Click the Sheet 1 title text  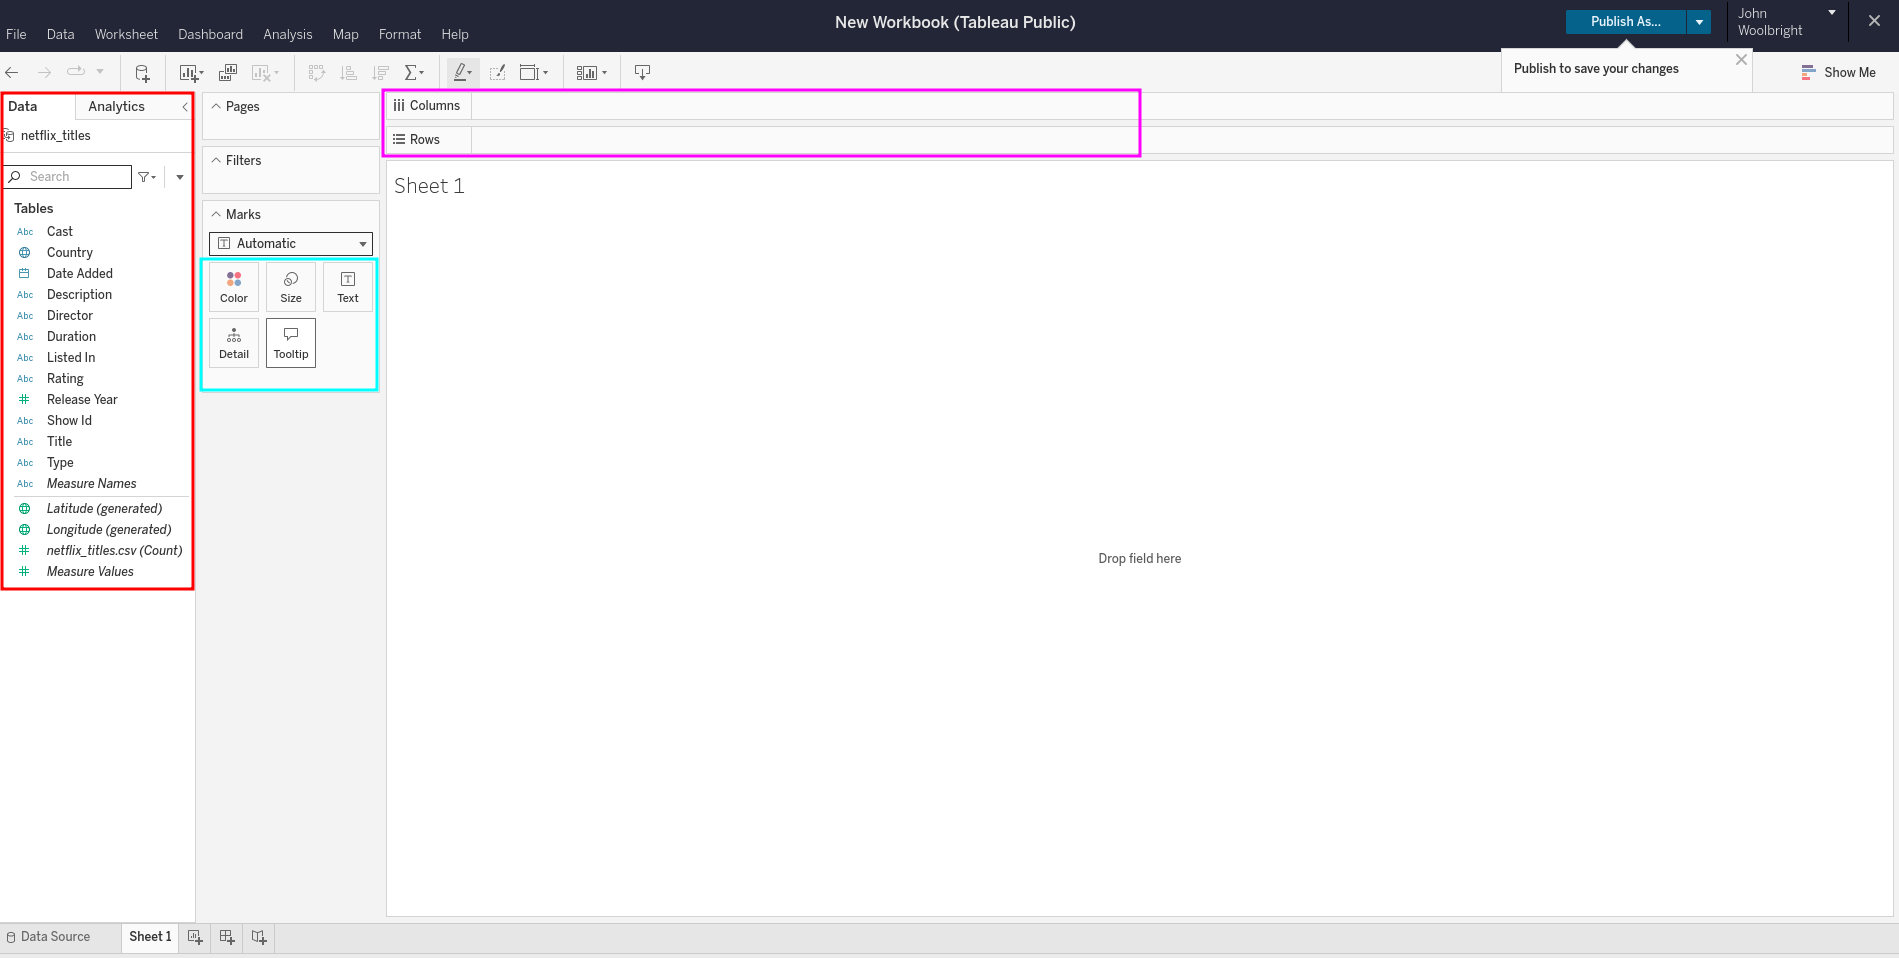pos(429,186)
